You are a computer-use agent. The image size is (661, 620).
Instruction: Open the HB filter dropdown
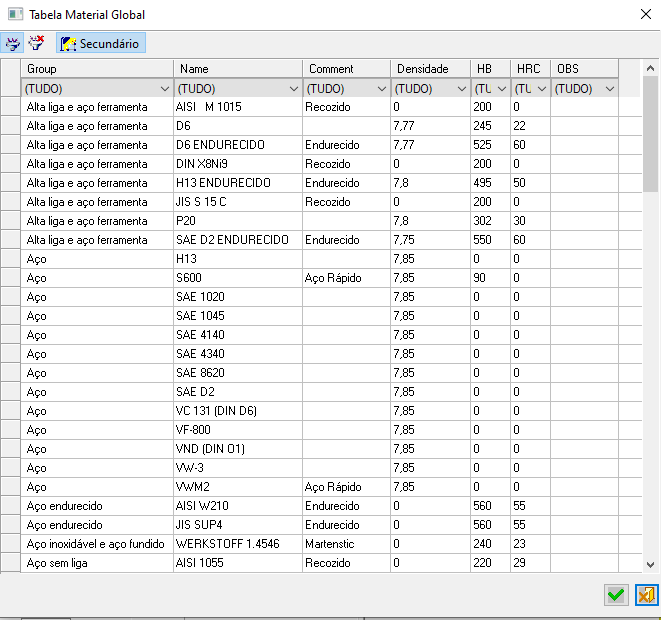tap(502, 89)
